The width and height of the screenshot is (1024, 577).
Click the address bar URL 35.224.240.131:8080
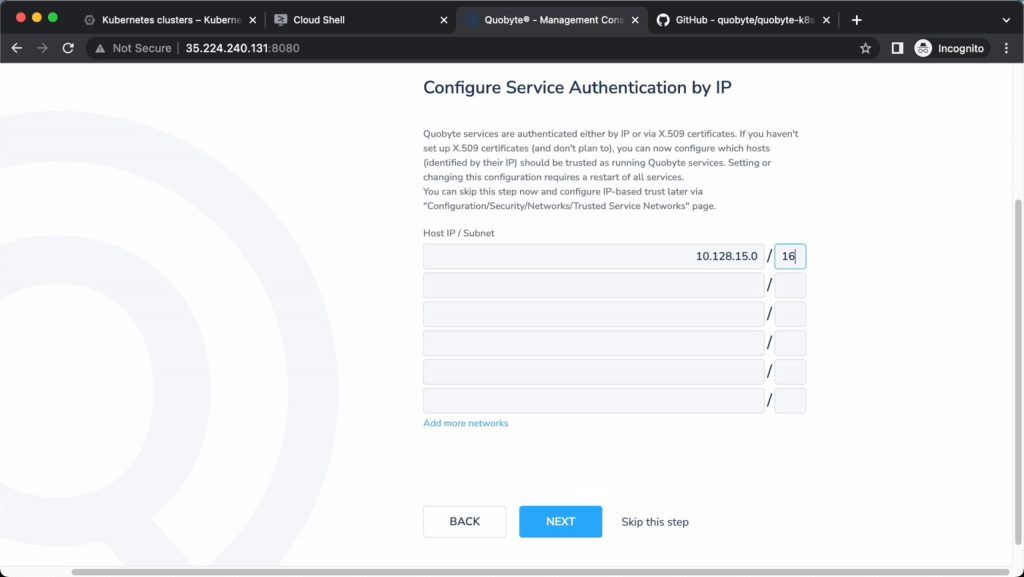pos(242,48)
